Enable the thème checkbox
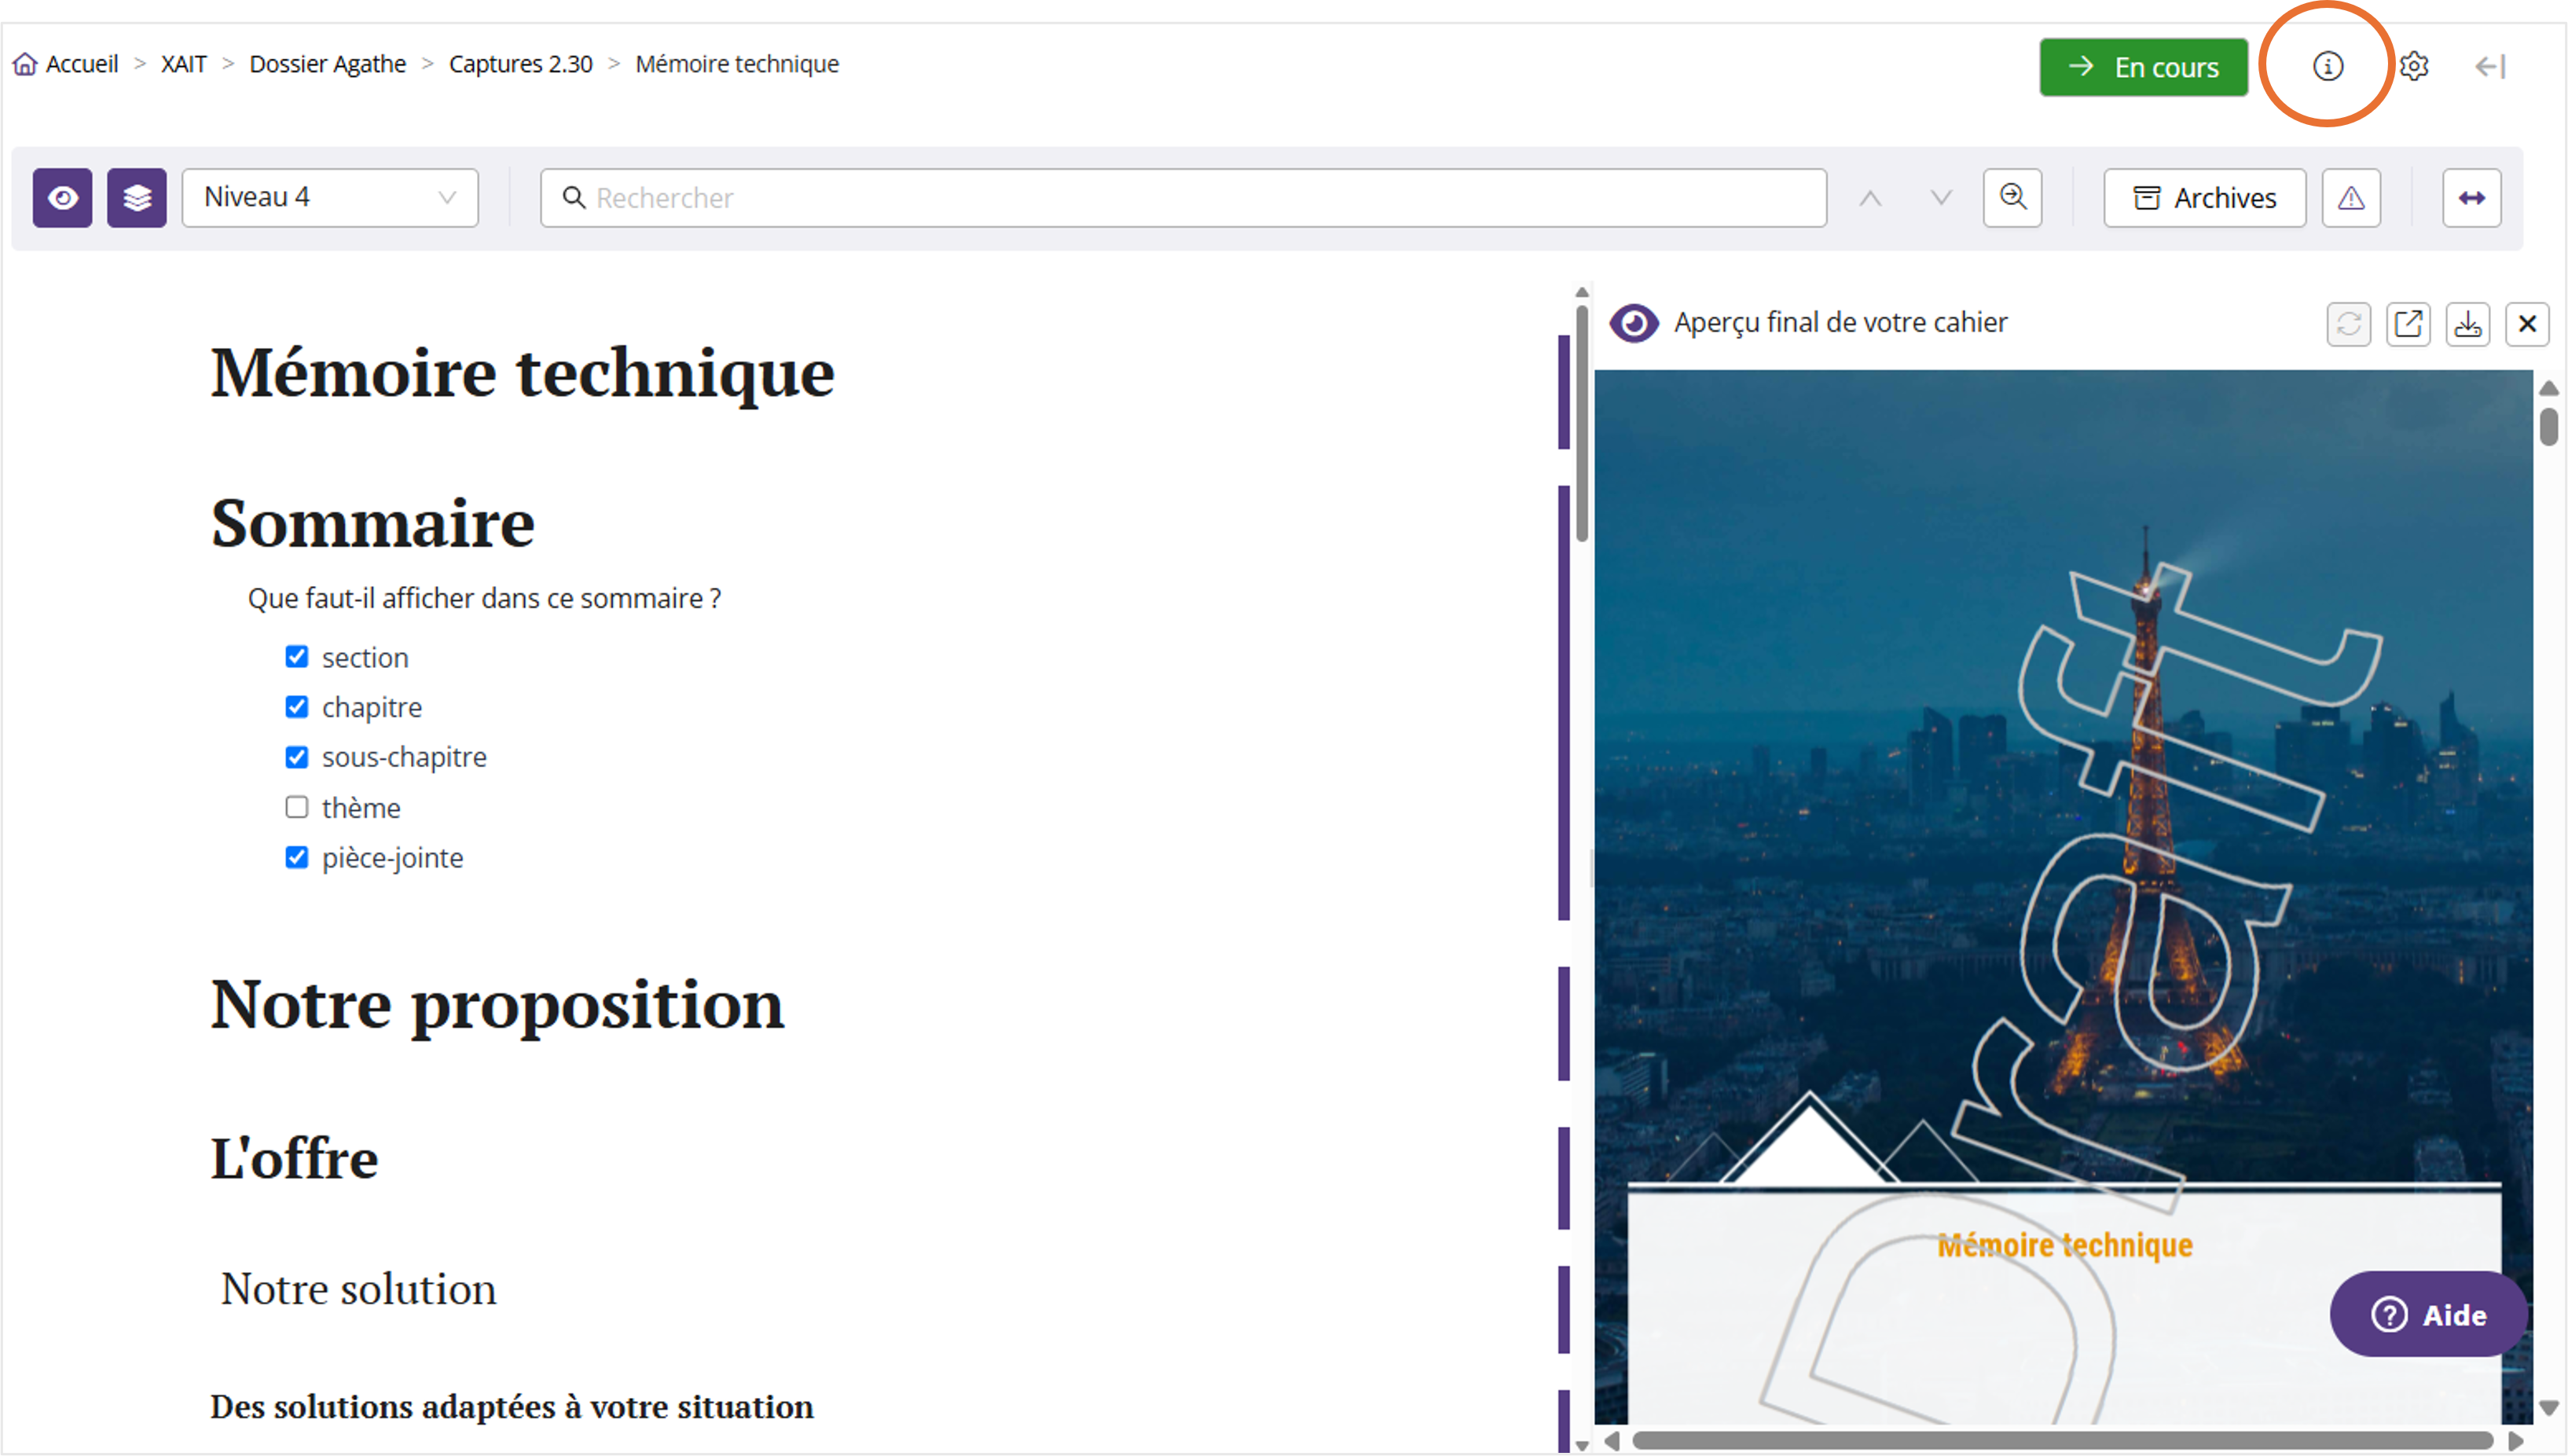The image size is (2568, 1456). tap(297, 807)
